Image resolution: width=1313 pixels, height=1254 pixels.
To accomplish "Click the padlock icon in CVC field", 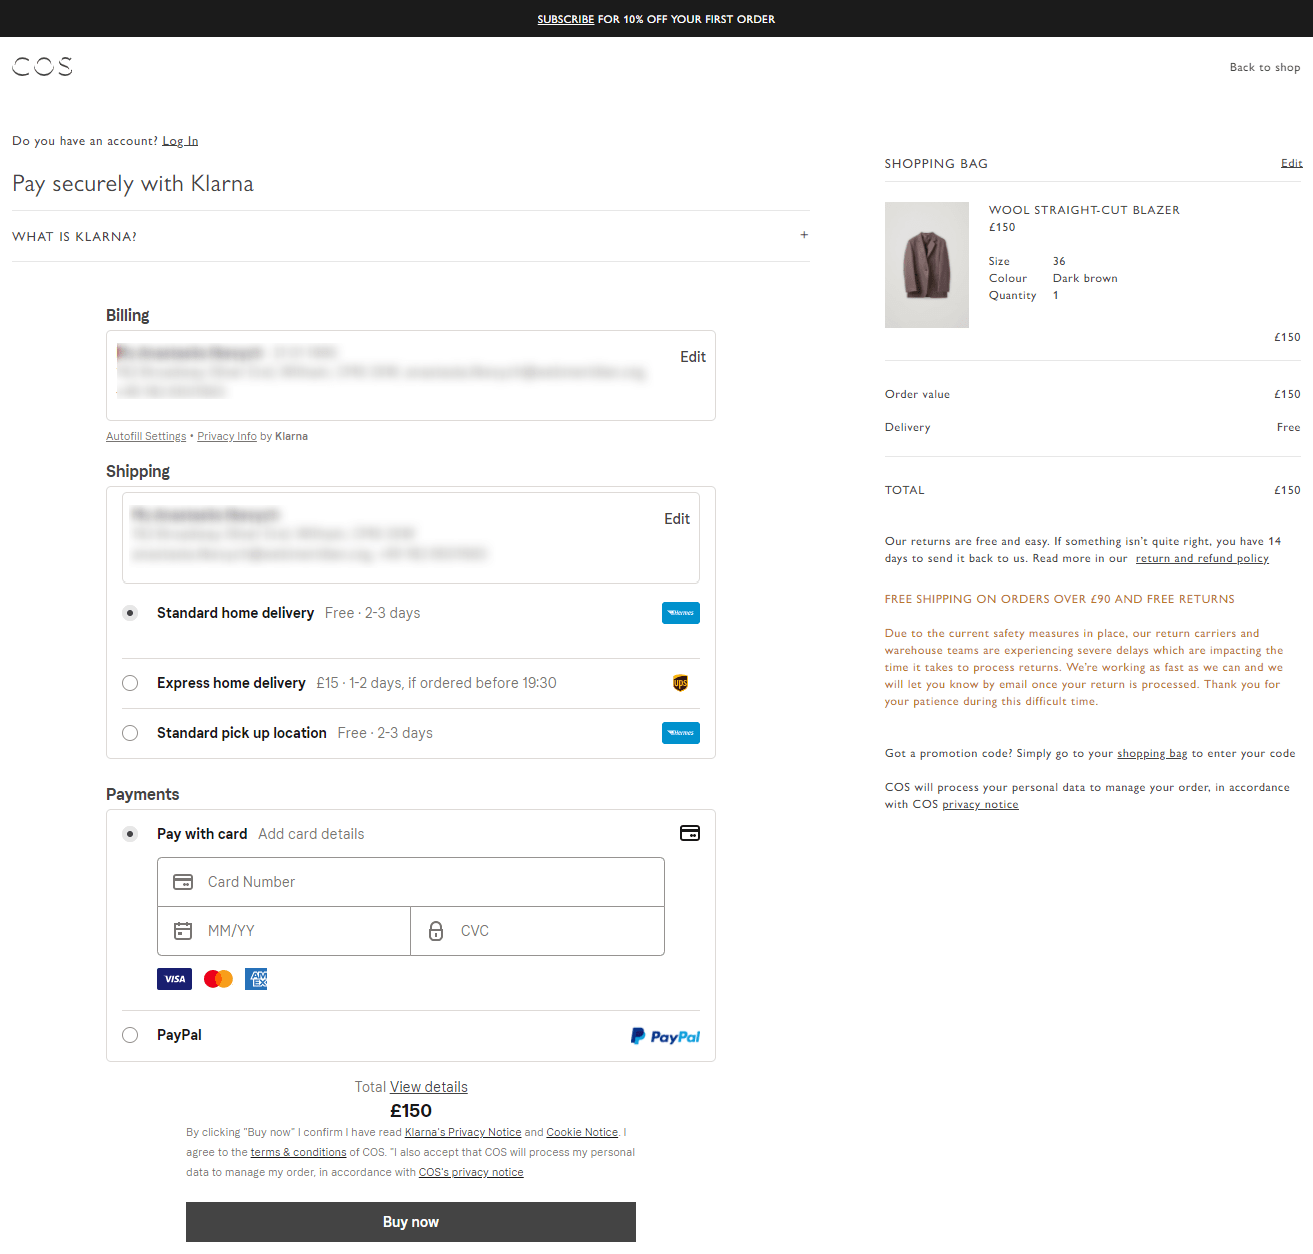I will tap(436, 931).
